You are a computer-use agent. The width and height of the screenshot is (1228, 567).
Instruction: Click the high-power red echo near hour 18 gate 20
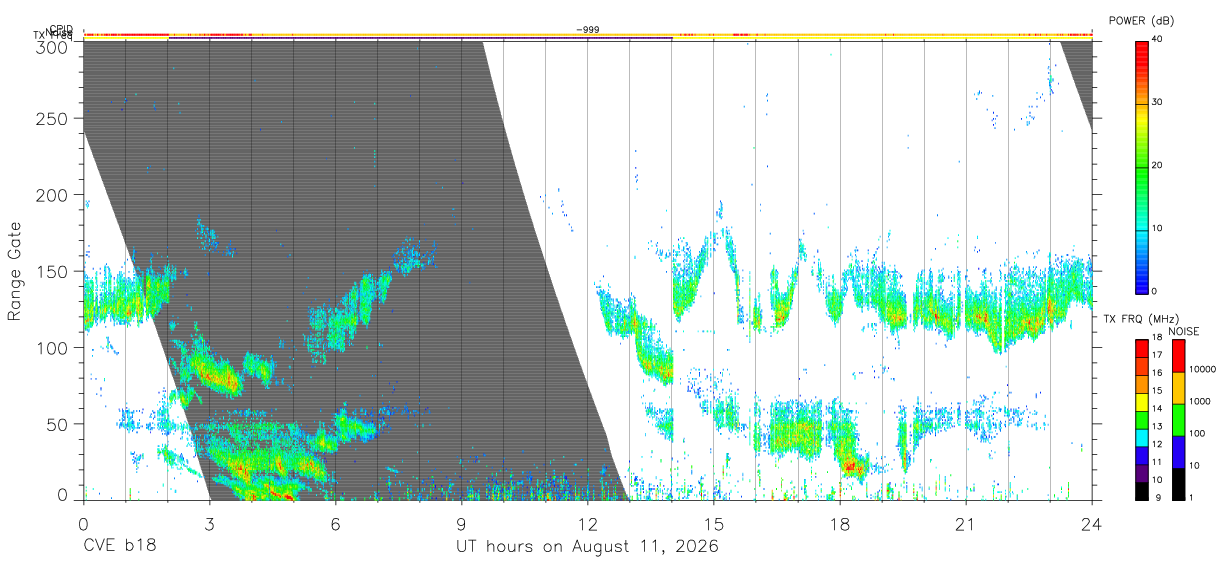coord(851,465)
